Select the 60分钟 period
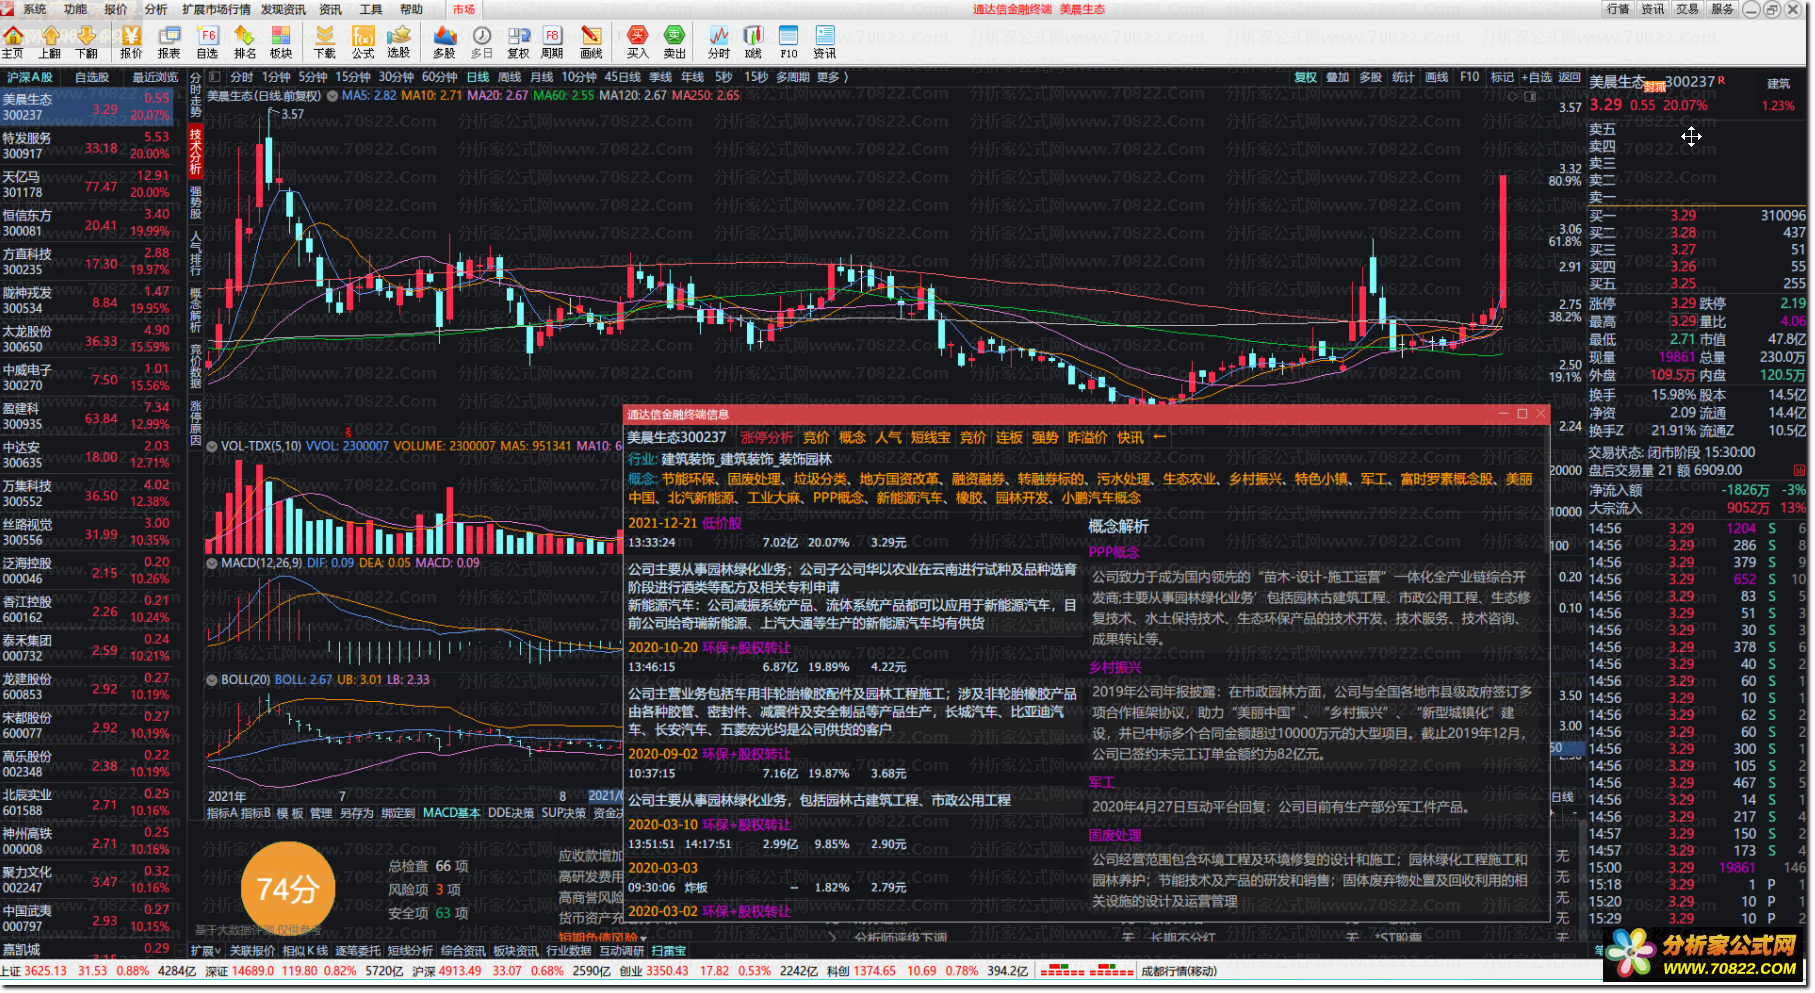 pyautogui.click(x=439, y=77)
